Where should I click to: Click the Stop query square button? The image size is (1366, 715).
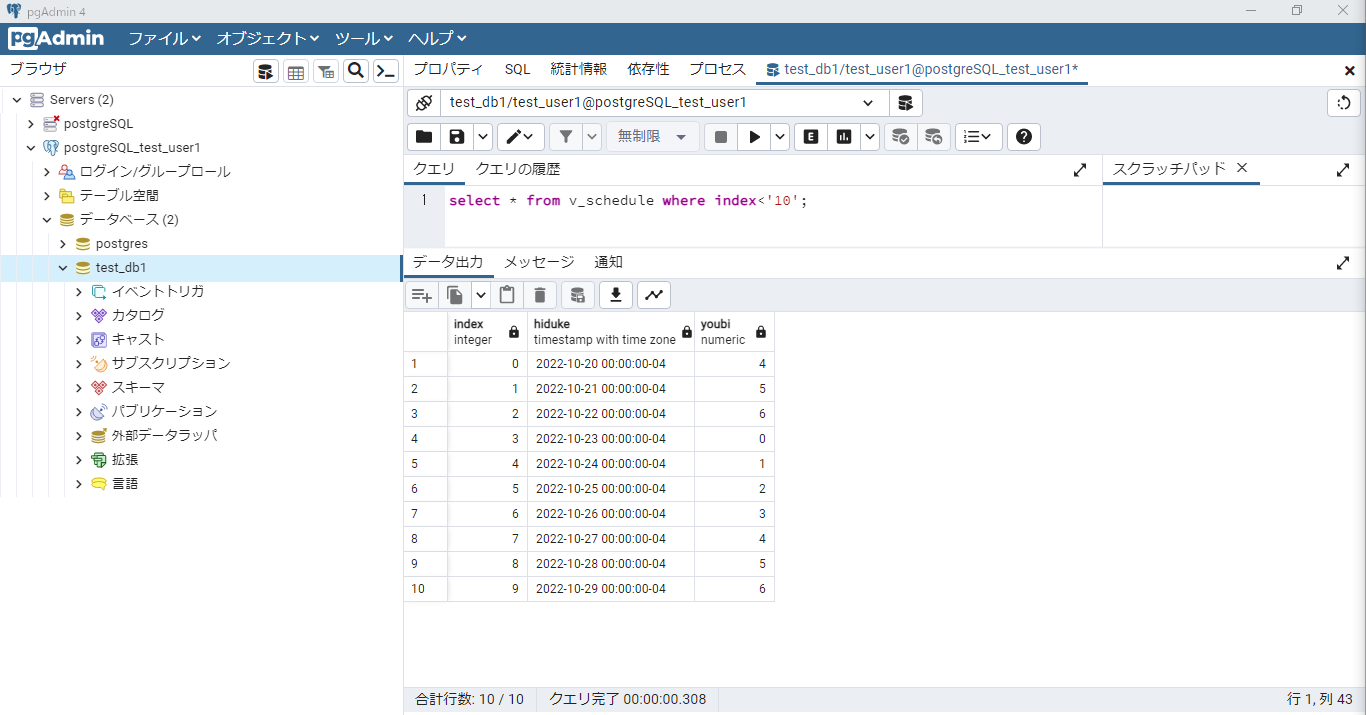721,137
